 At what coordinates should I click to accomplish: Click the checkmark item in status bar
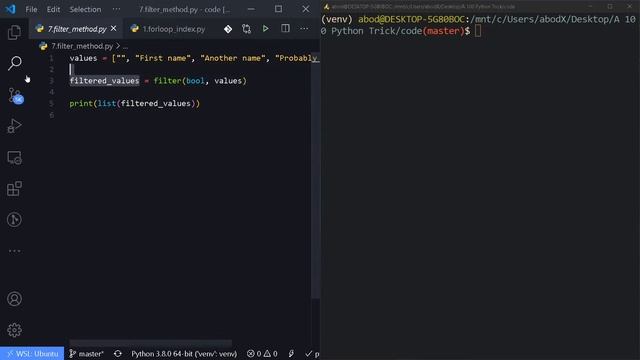coord(312,353)
